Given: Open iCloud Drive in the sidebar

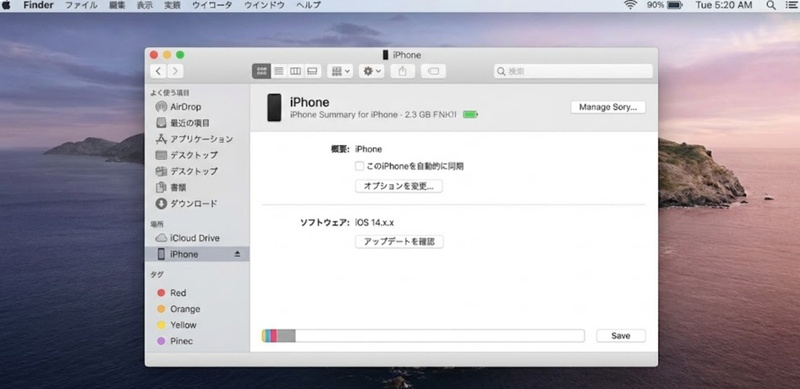Looking at the screenshot, I should [197, 238].
